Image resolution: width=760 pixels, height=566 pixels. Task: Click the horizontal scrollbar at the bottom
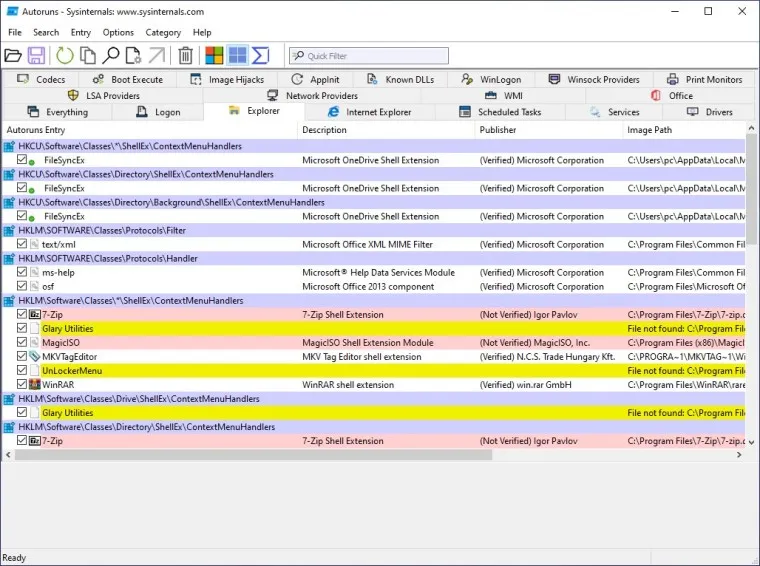pos(250,454)
